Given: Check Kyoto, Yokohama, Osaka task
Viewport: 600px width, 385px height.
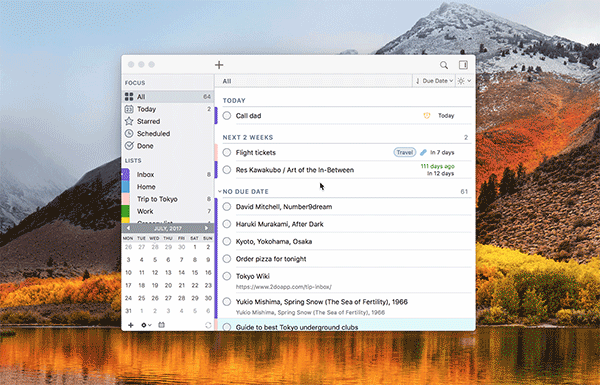Looking at the screenshot, I should [x=227, y=241].
